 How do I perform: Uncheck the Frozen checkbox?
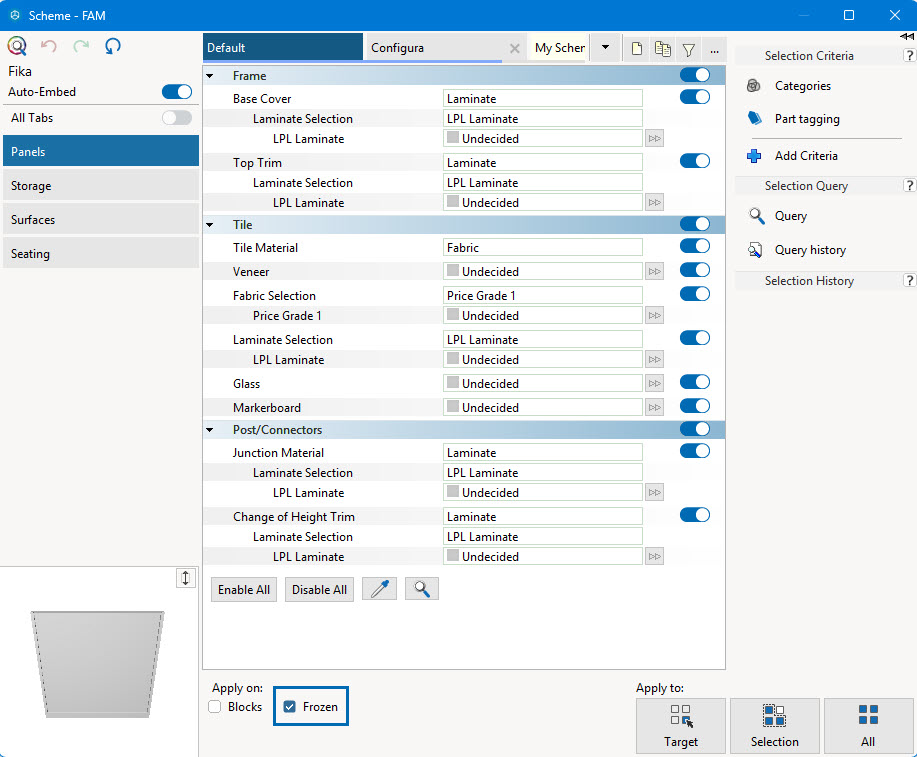coord(289,707)
